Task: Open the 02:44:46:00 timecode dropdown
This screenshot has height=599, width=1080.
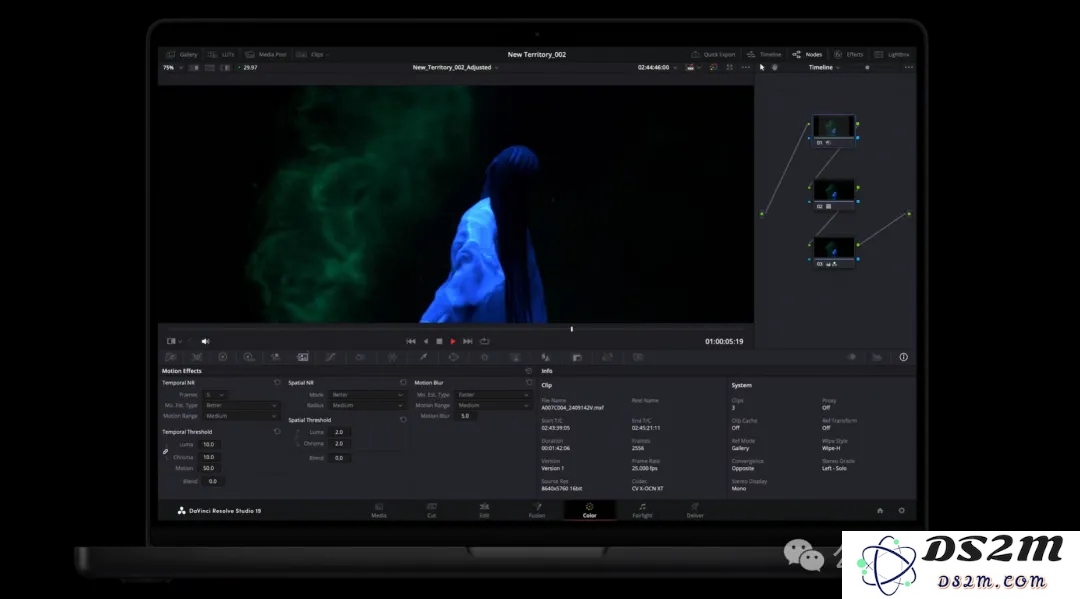Action: pyautogui.click(x=657, y=67)
